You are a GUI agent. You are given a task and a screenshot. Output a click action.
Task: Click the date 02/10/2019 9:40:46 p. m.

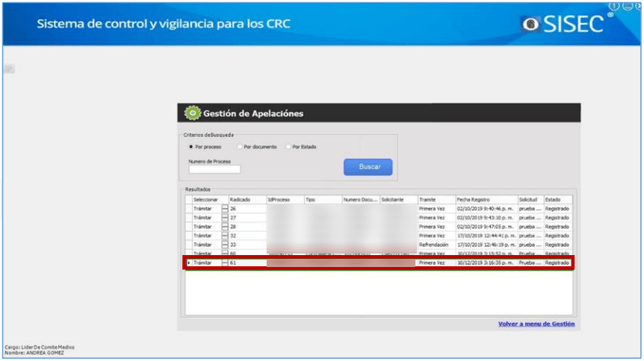tap(485, 209)
